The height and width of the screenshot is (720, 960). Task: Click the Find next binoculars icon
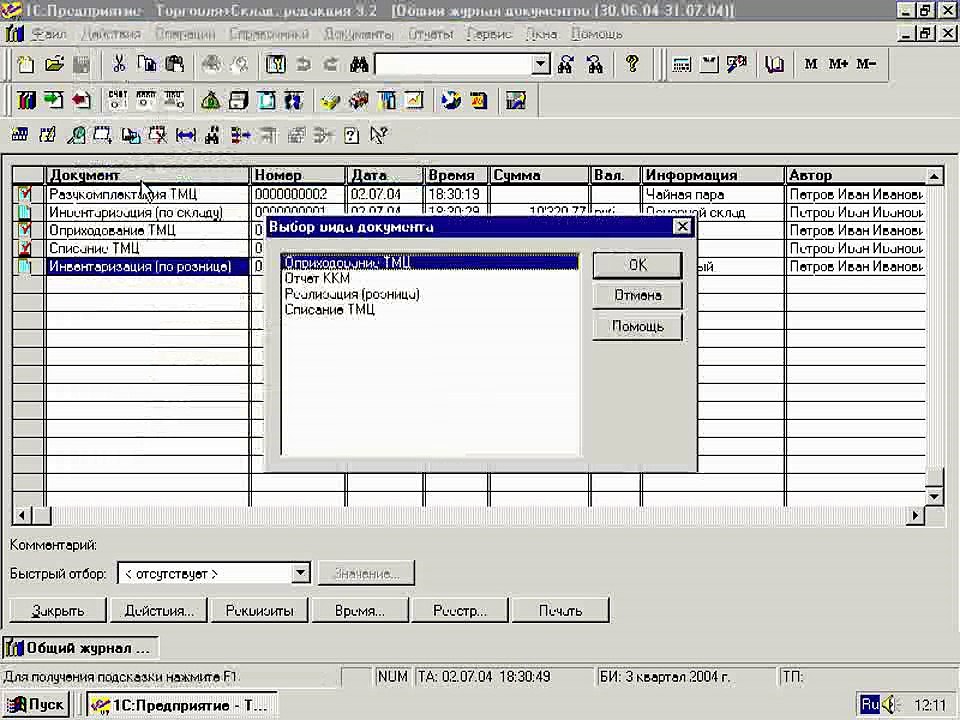(565, 64)
